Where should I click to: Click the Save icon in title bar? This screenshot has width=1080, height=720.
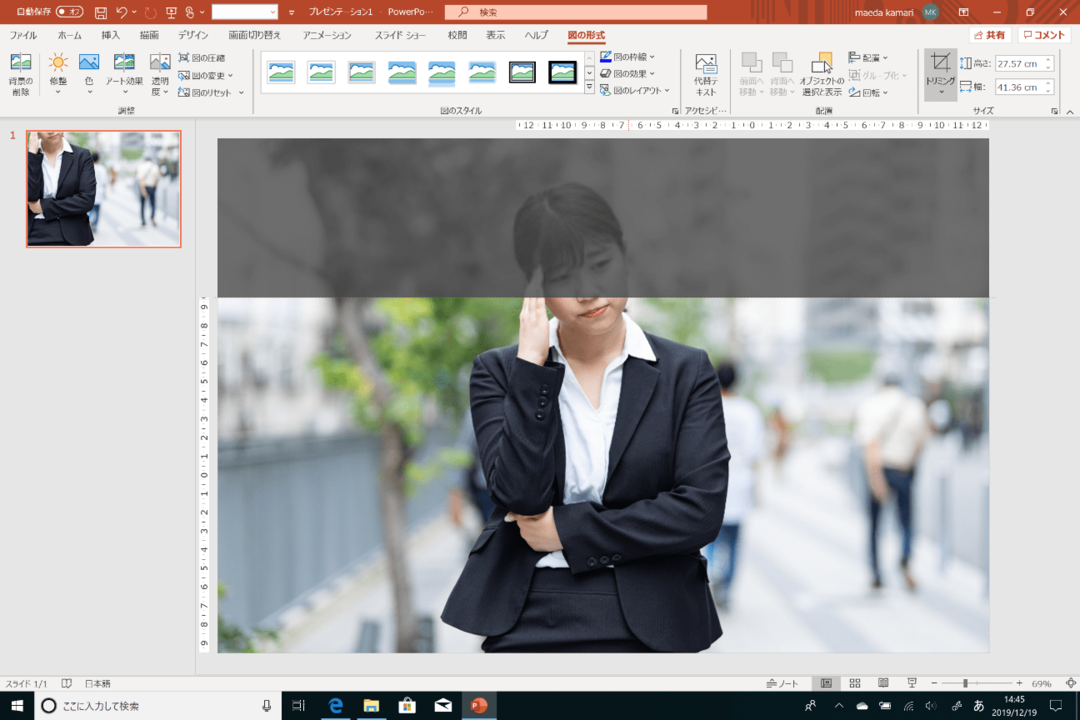101,12
